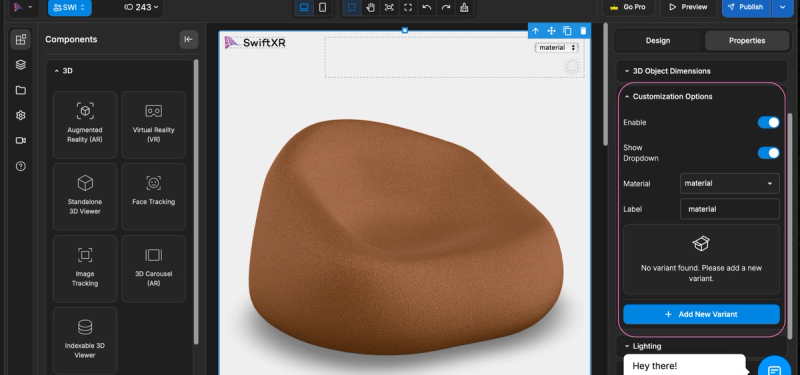Screen dimensions: 800x375
Task: Open the Publish options arrow
Action: [782, 7]
